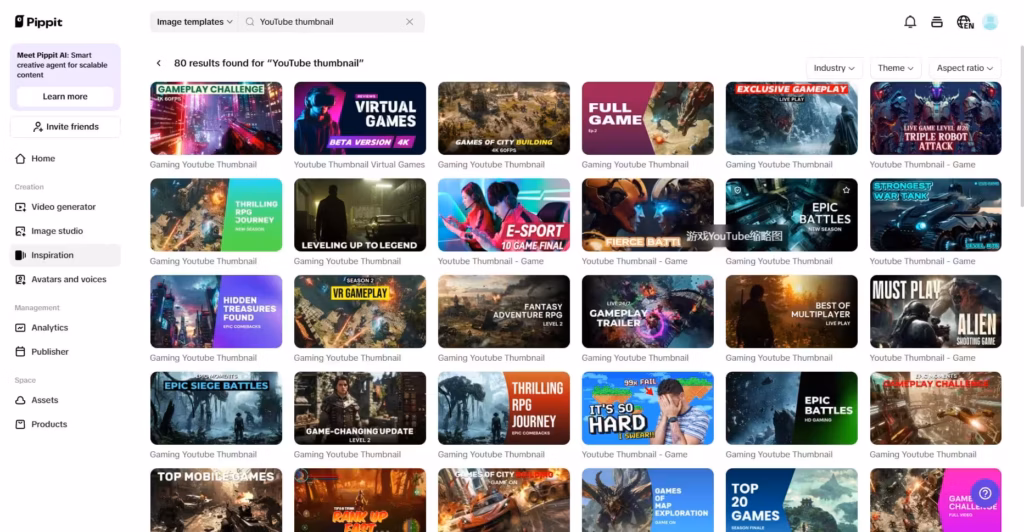
Task: Select the Virtual Games Beta Version thumbnail
Action: [360, 118]
